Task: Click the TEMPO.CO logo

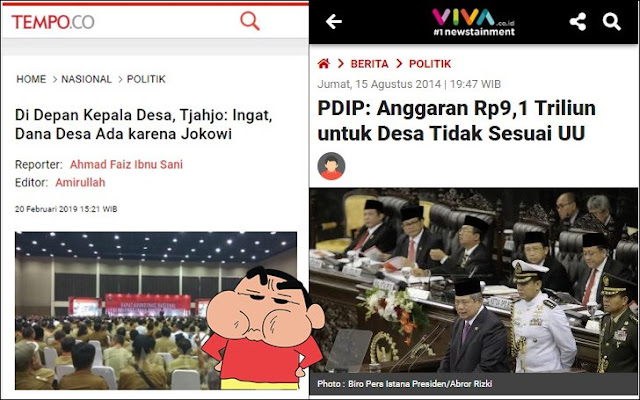Action: click(x=53, y=22)
